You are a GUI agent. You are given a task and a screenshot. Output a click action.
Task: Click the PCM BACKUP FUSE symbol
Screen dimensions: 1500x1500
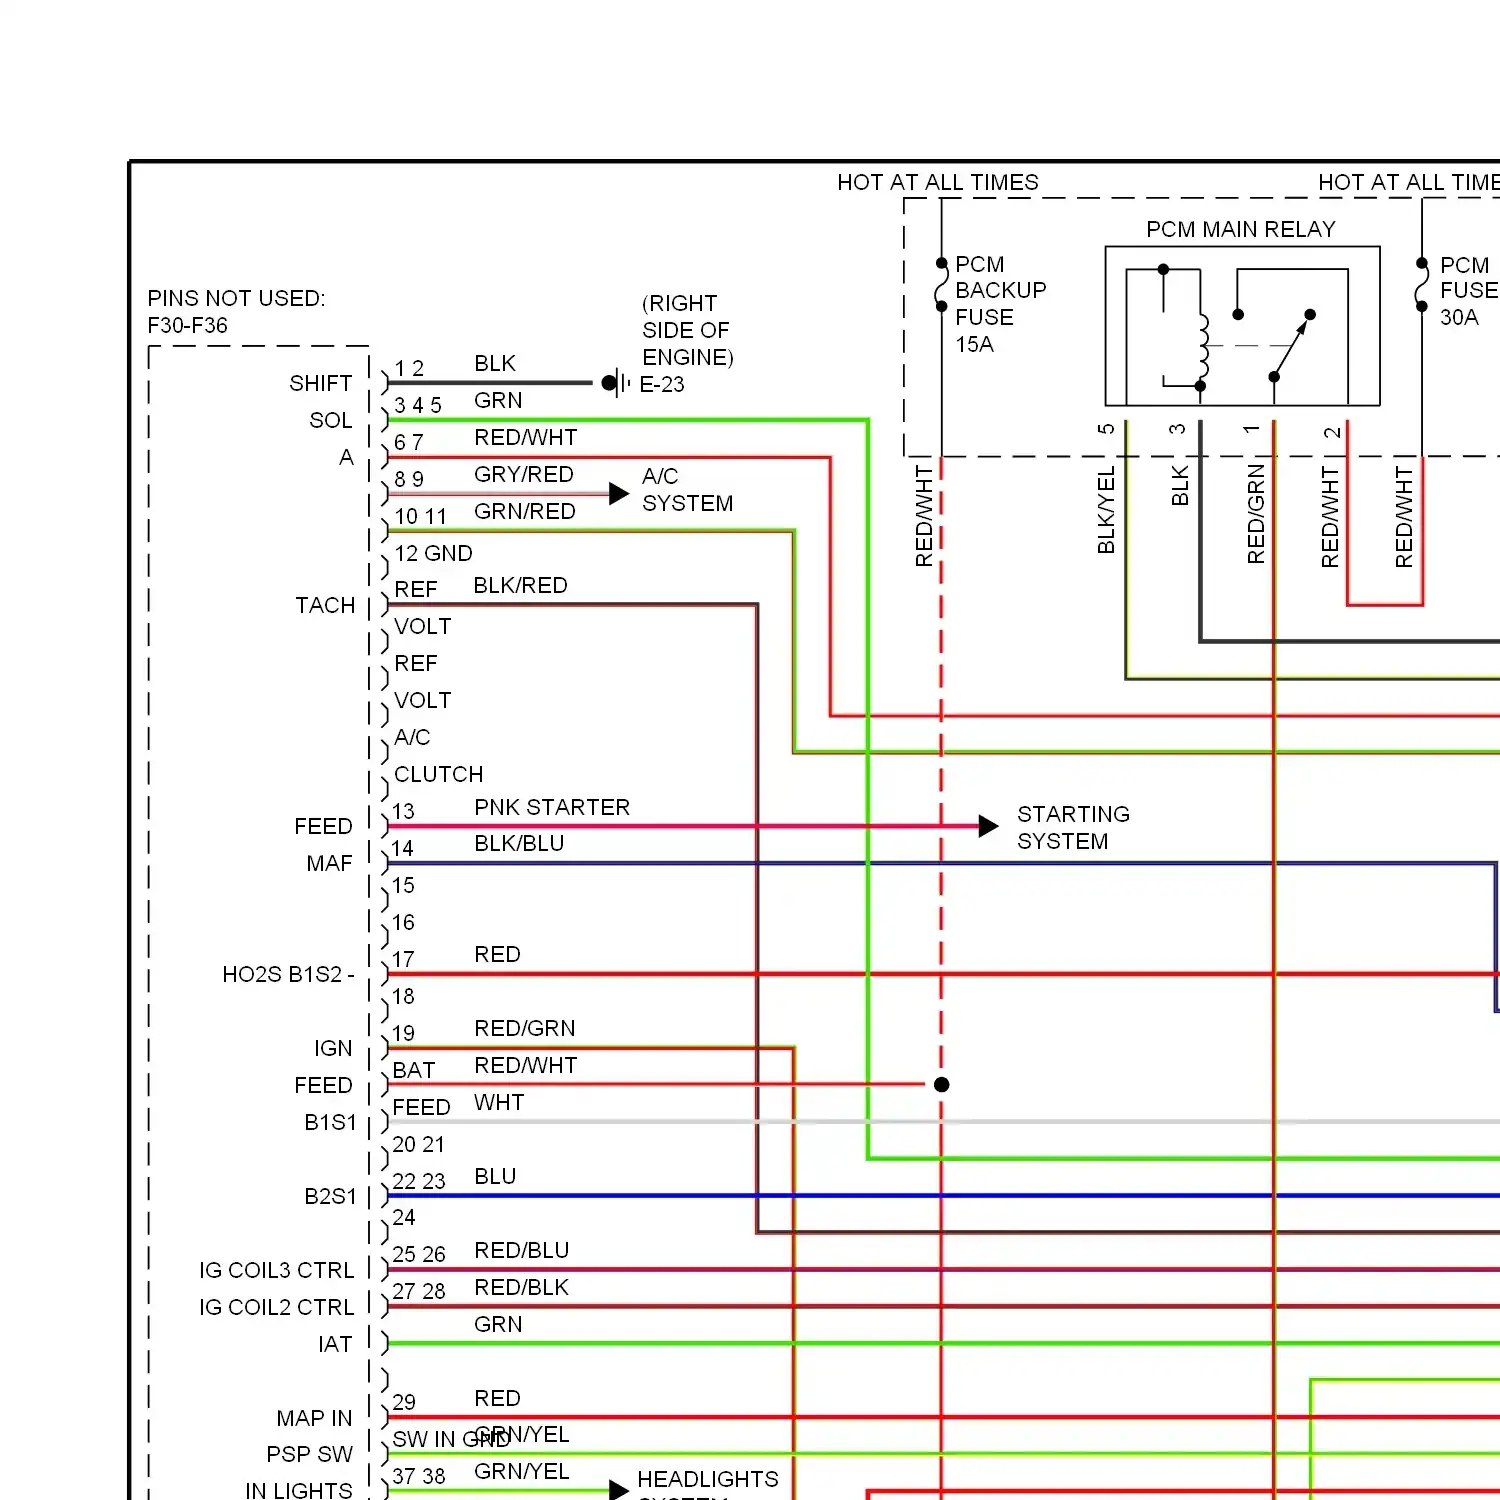(941, 285)
